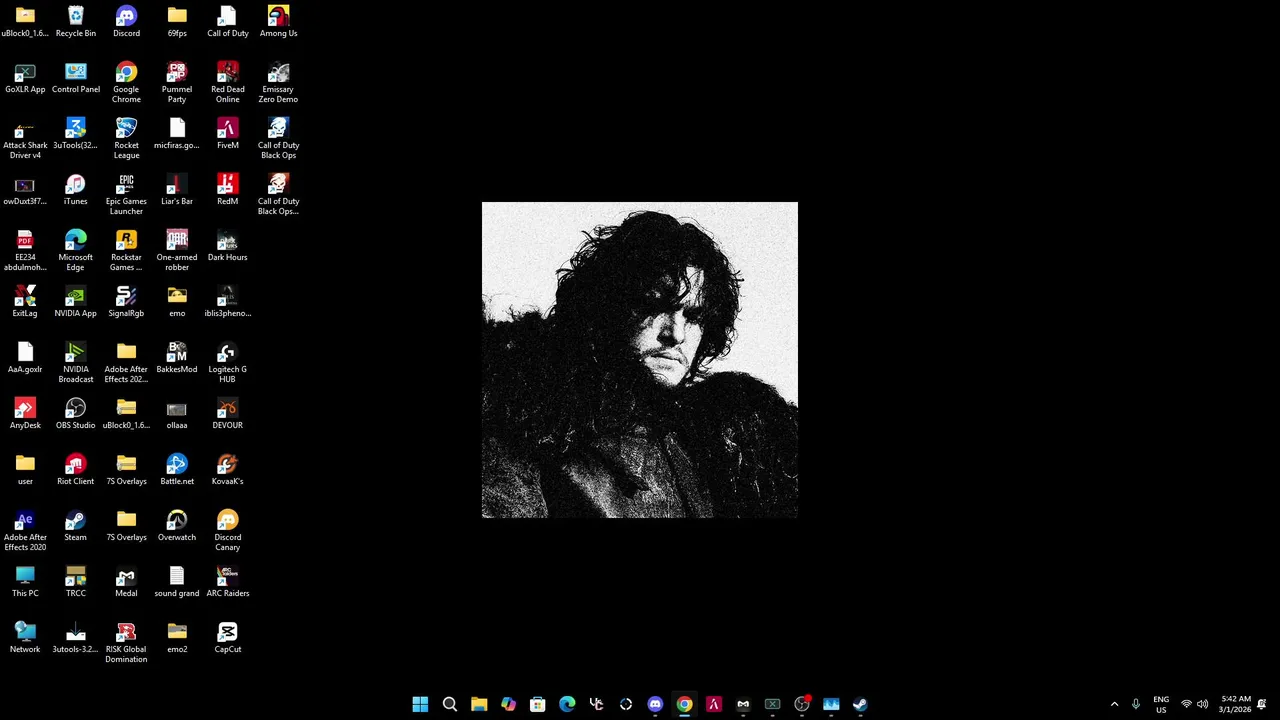1280x720 pixels.
Task: Select the Riot Client desktop icon
Action: pyautogui.click(x=76, y=470)
